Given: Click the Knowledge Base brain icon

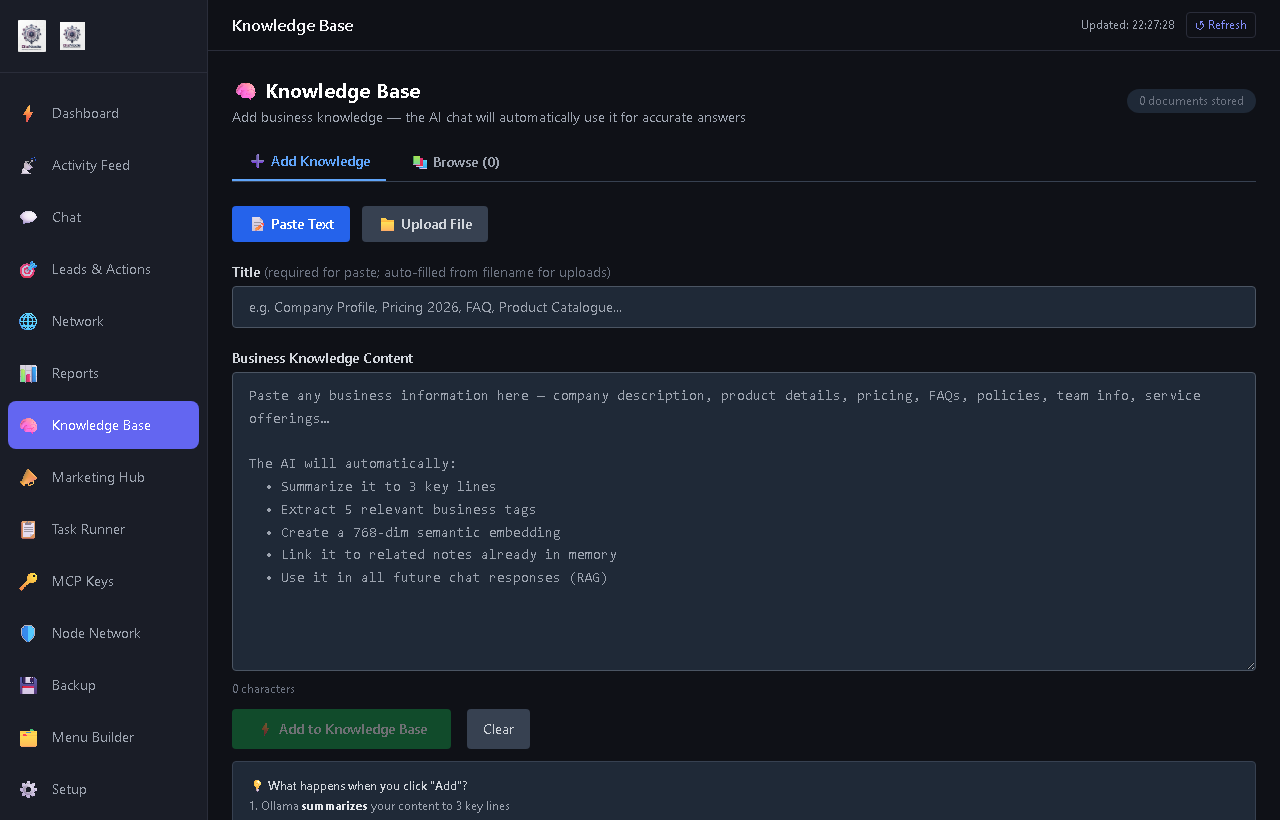Looking at the screenshot, I should [x=28, y=425].
